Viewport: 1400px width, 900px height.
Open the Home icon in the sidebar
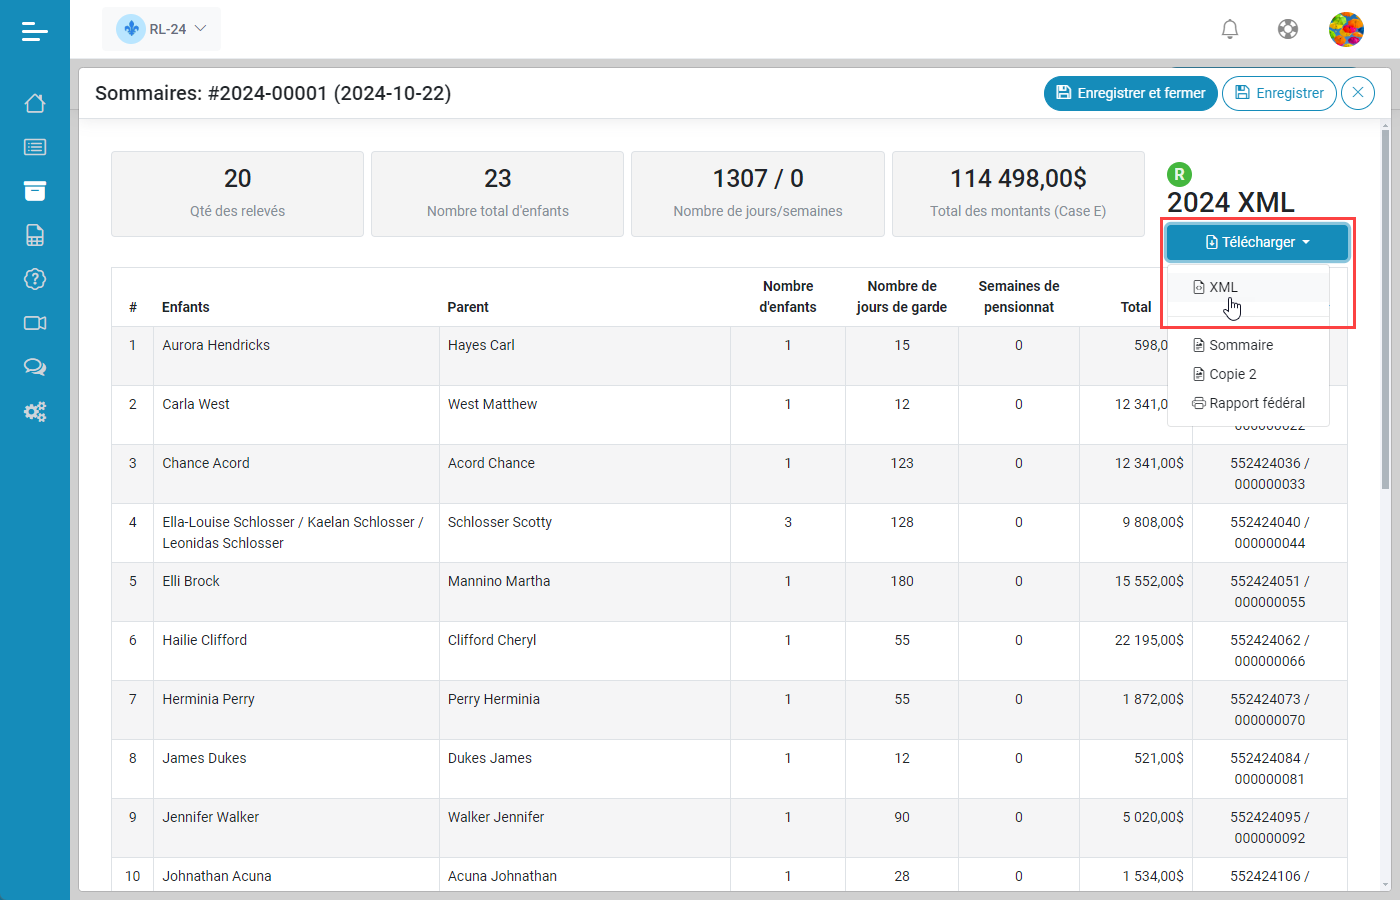[35, 103]
